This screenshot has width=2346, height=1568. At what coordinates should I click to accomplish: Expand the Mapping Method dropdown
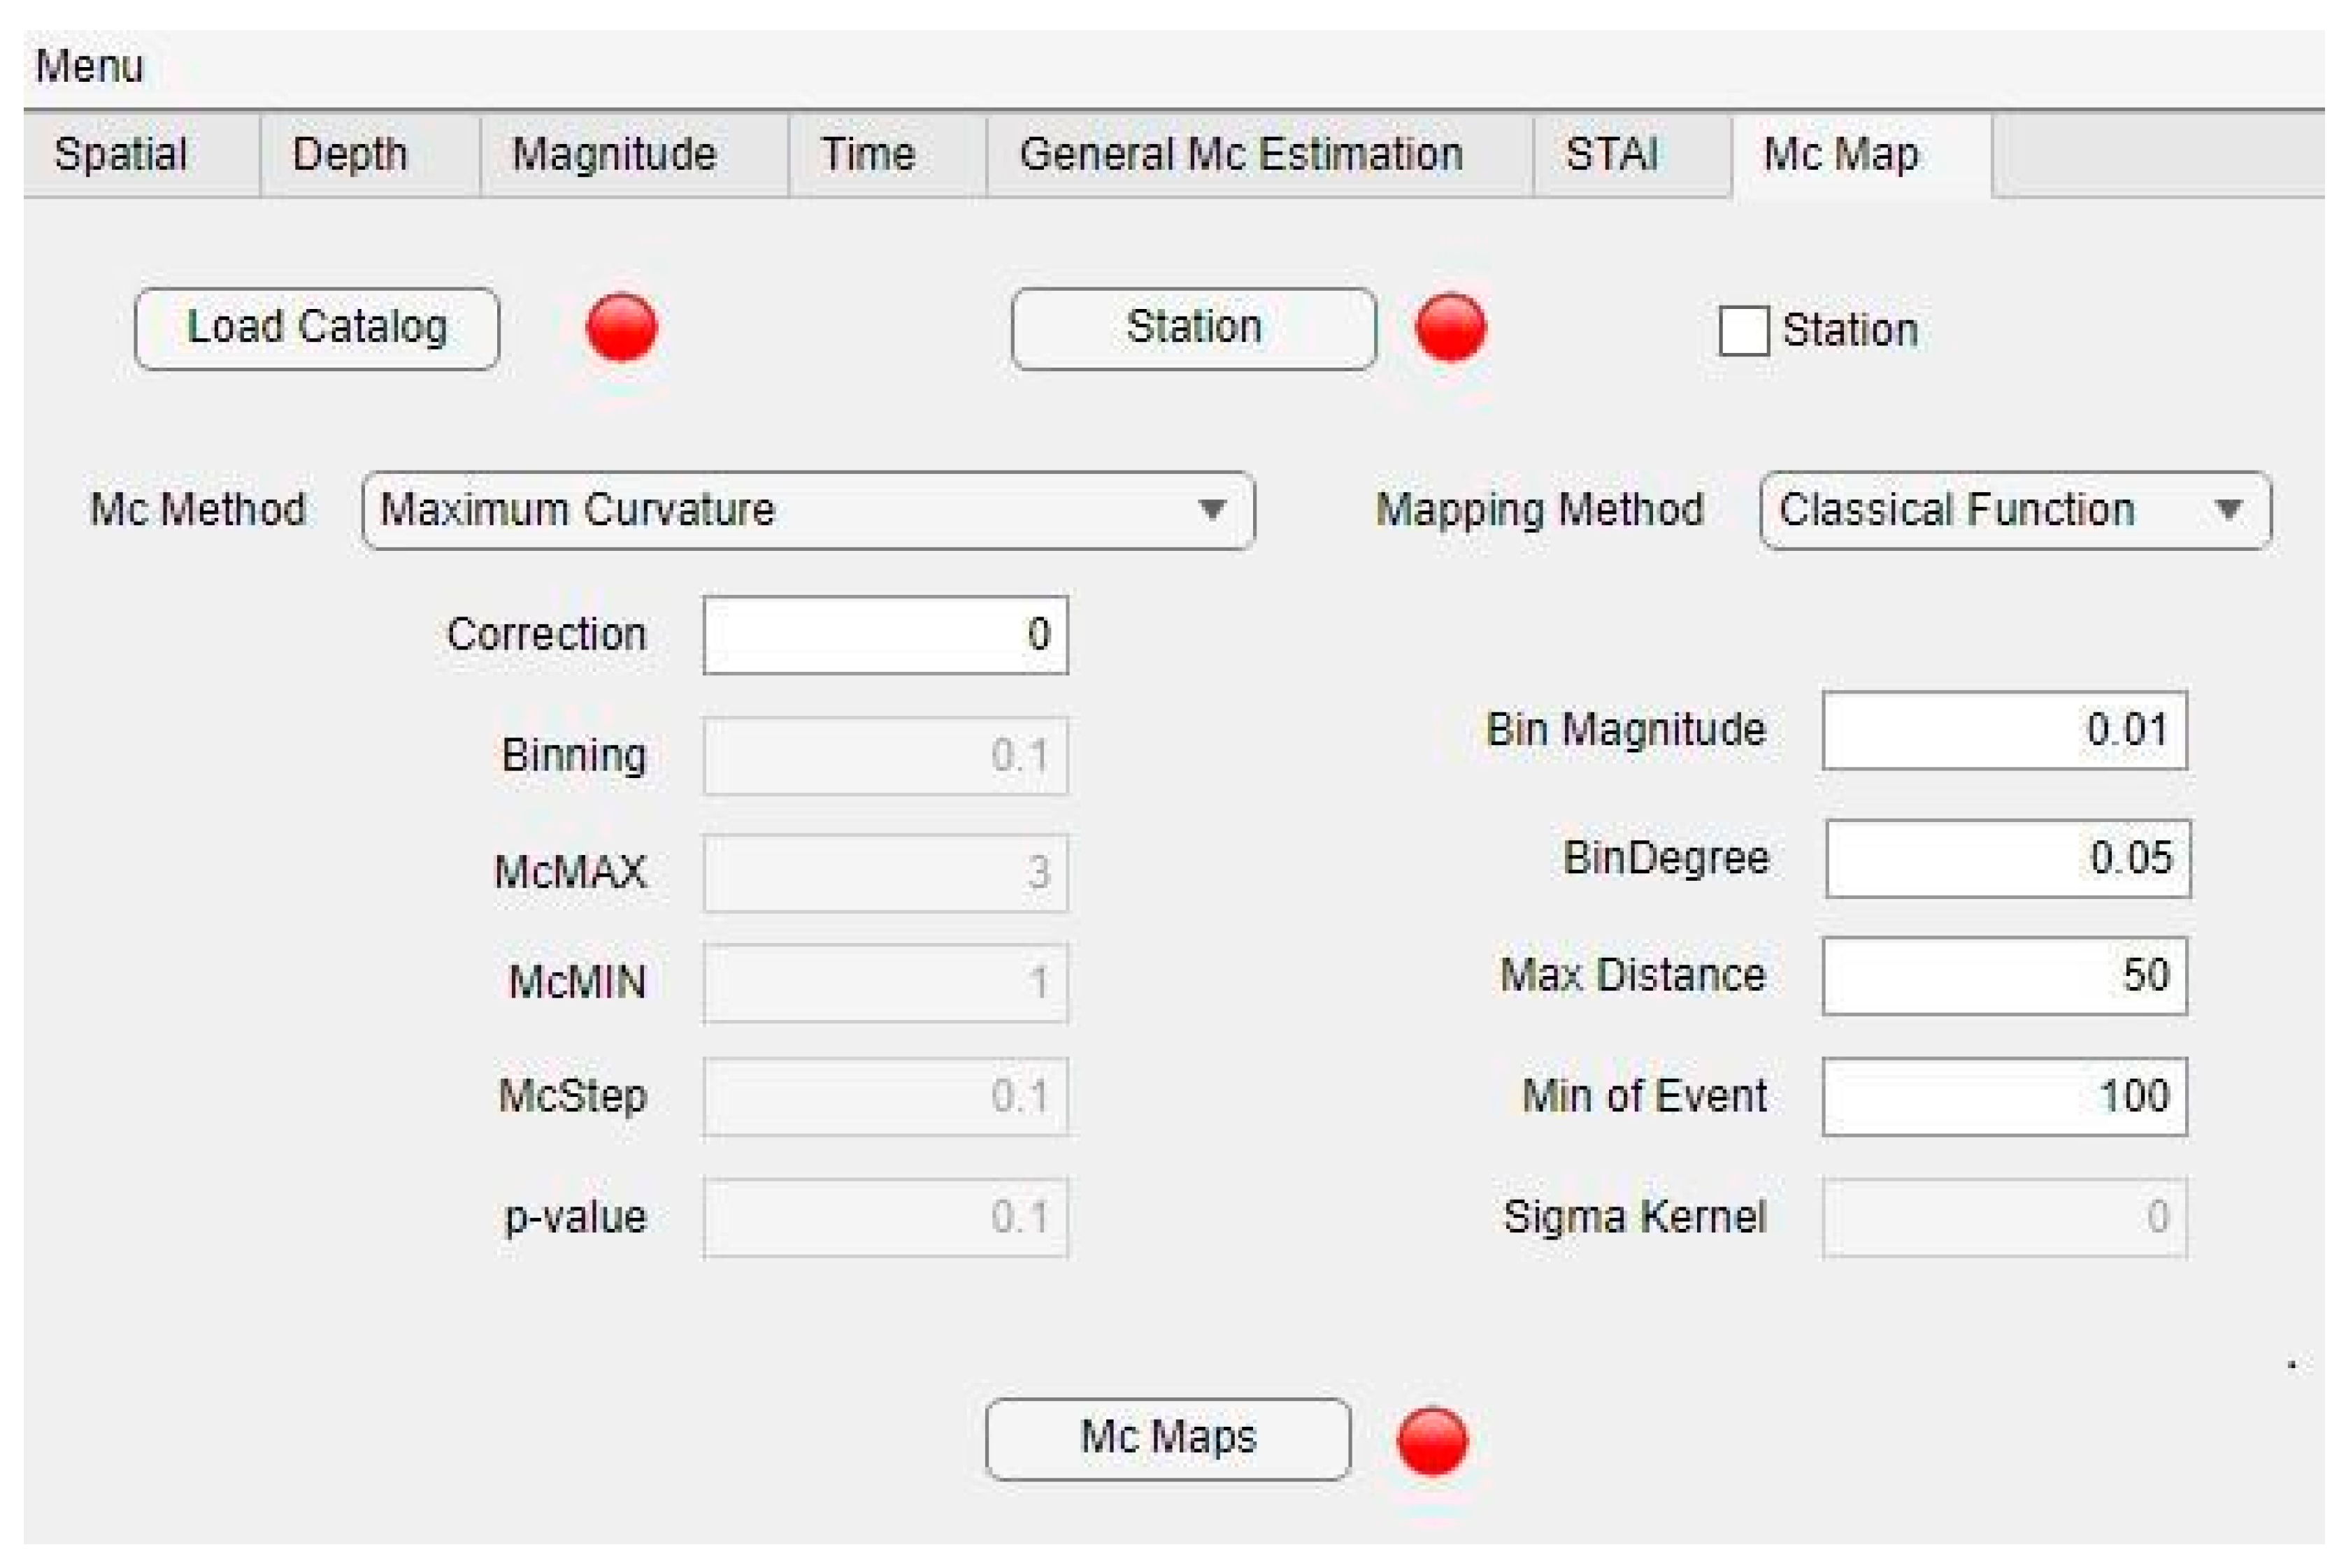[x=2014, y=511]
